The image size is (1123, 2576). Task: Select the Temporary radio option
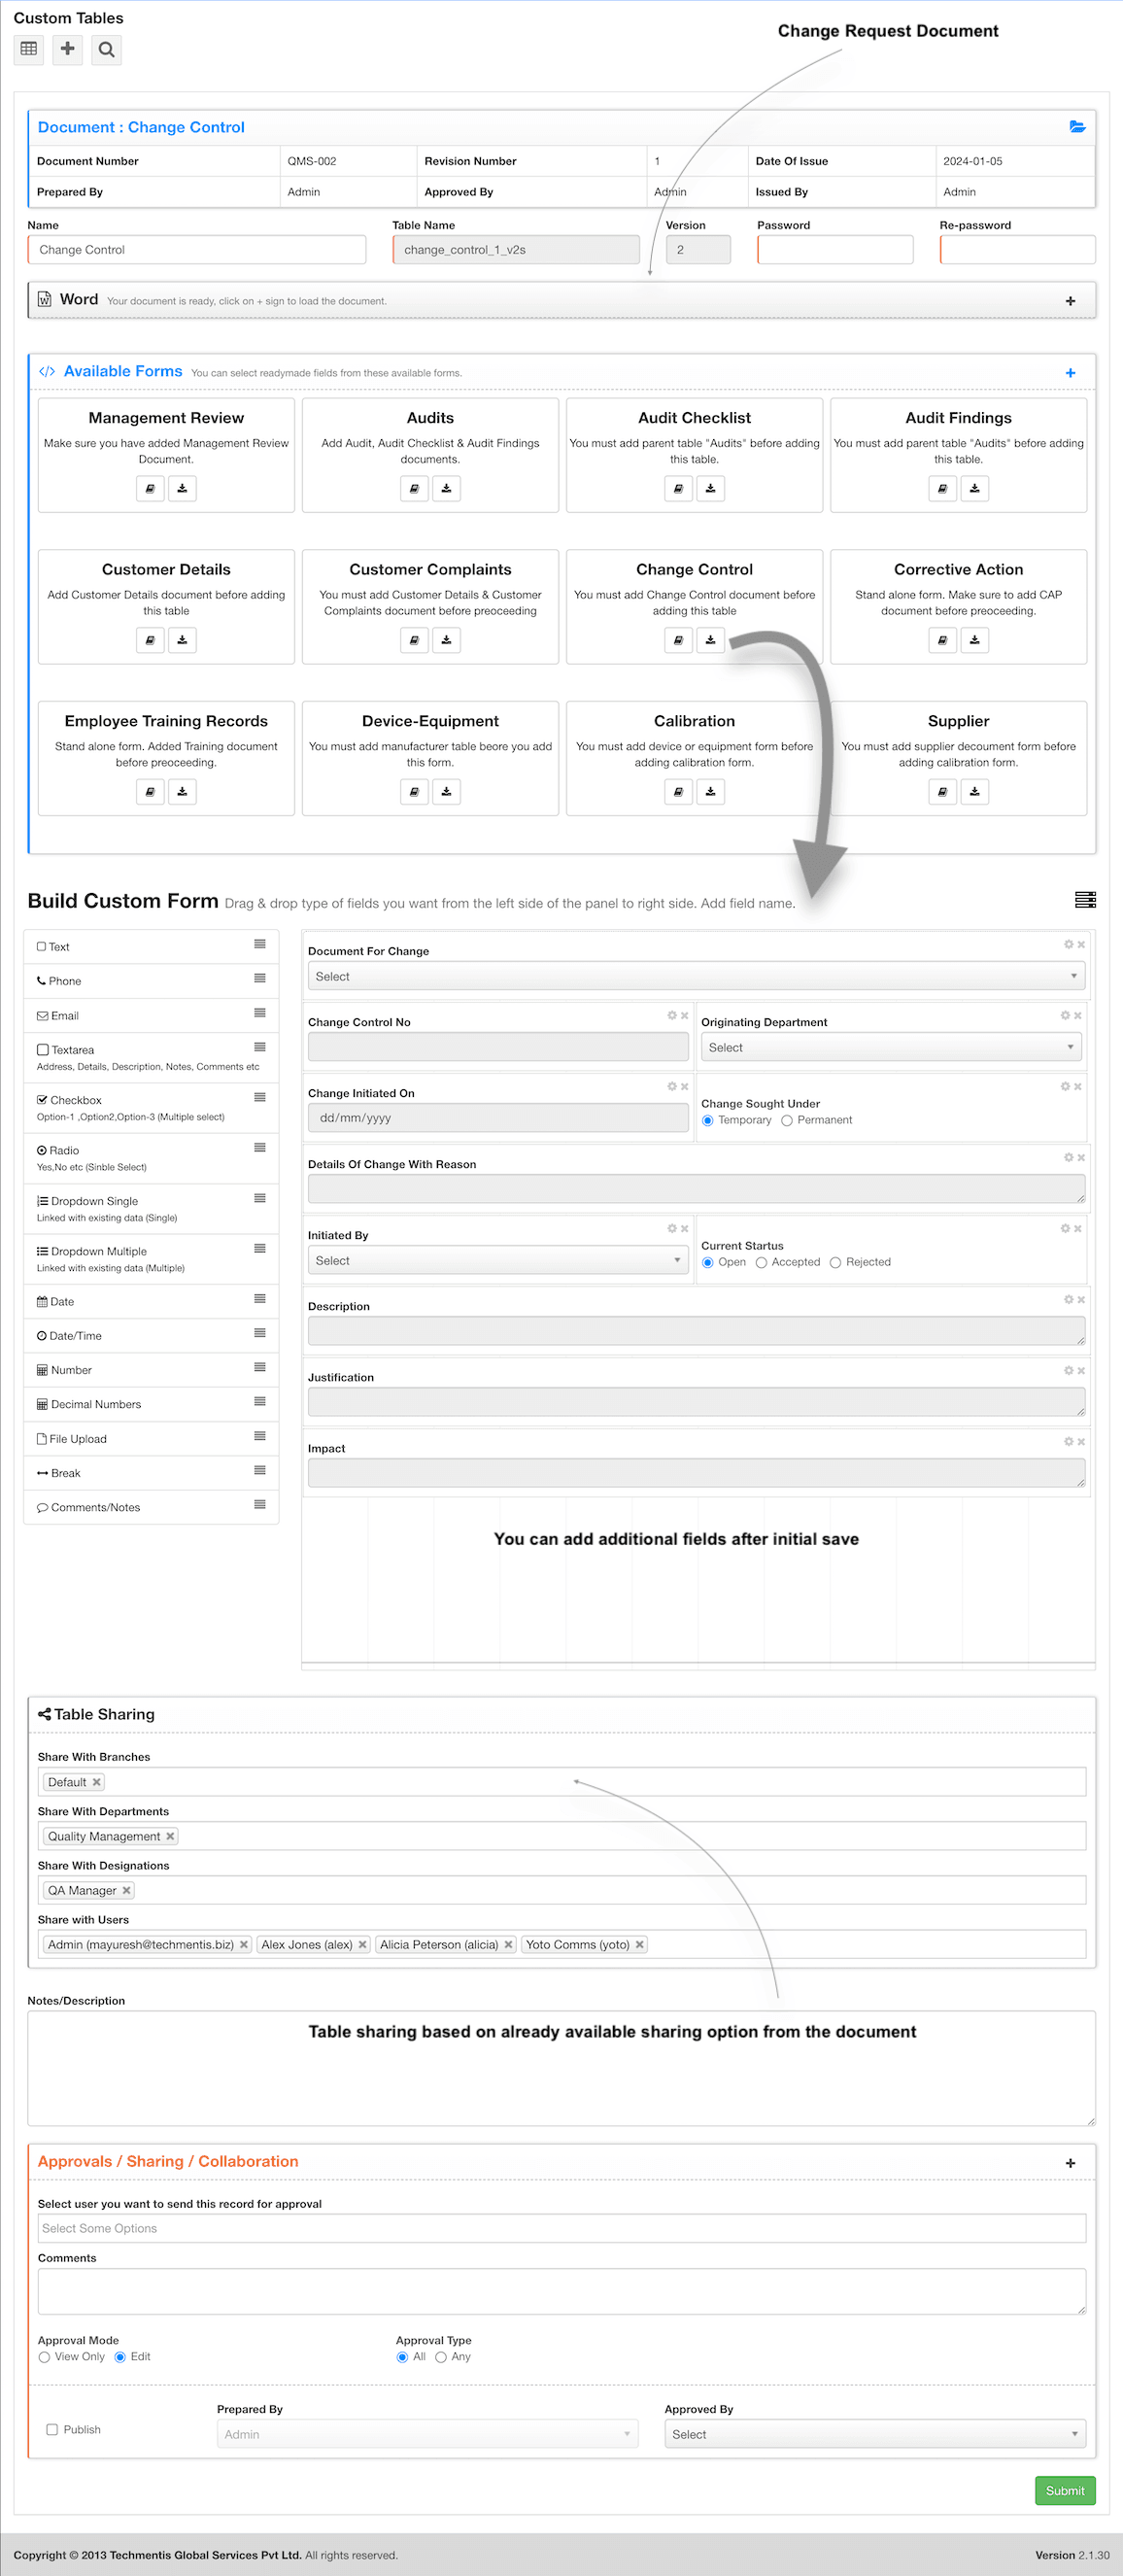[708, 1121]
